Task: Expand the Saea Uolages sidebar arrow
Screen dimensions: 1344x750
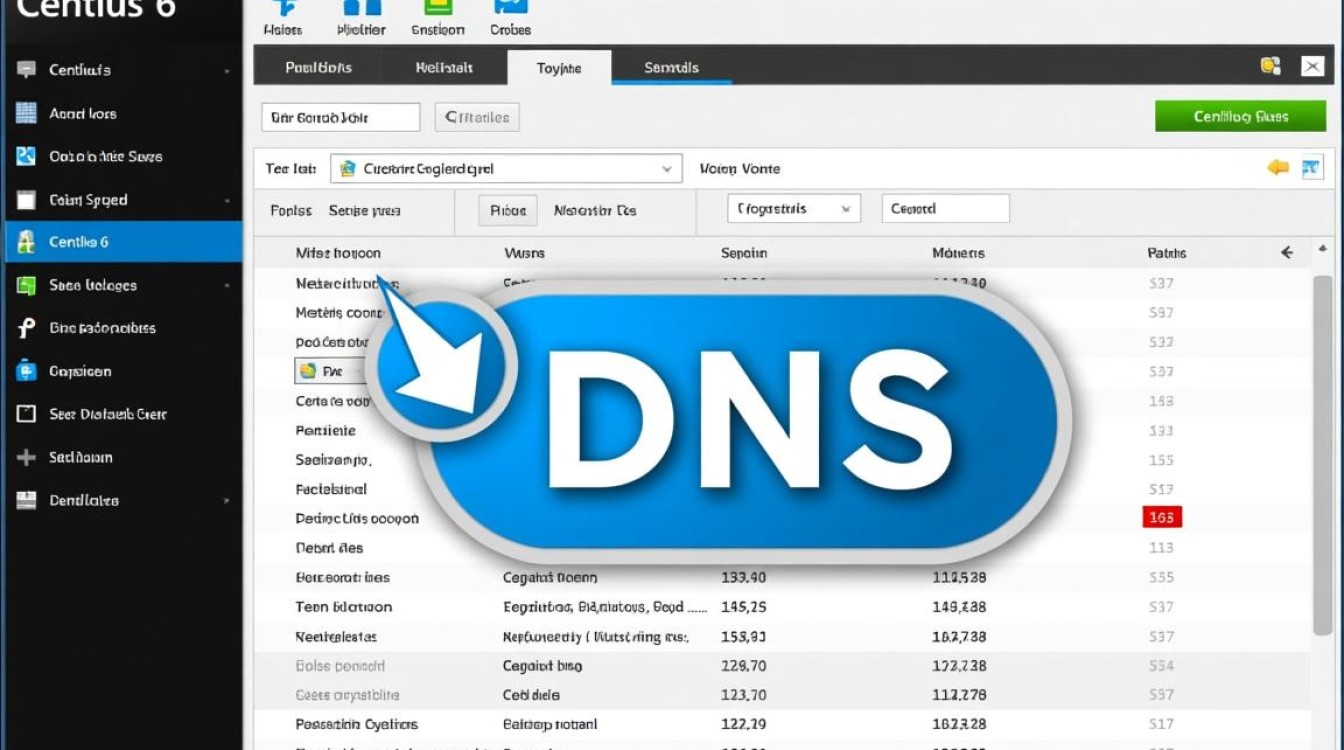Action: coord(227,285)
